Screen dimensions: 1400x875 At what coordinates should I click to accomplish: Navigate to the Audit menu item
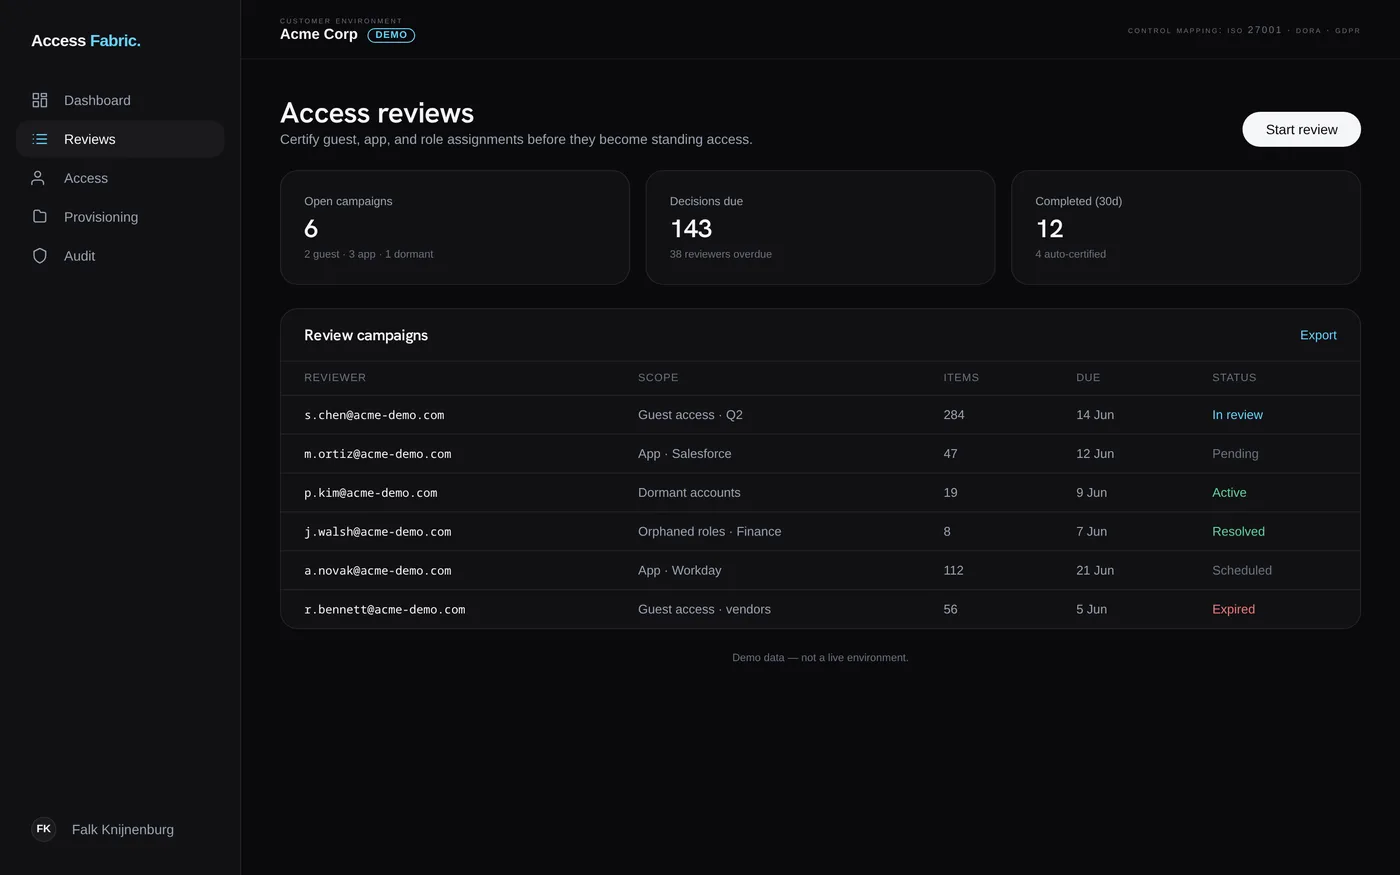[120, 256]
